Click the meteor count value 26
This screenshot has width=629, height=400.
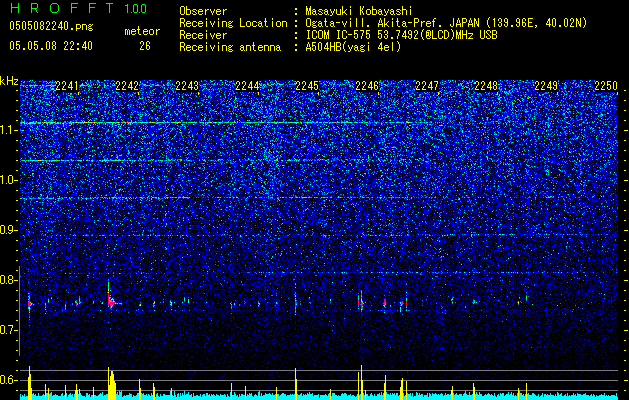point(145,46)
